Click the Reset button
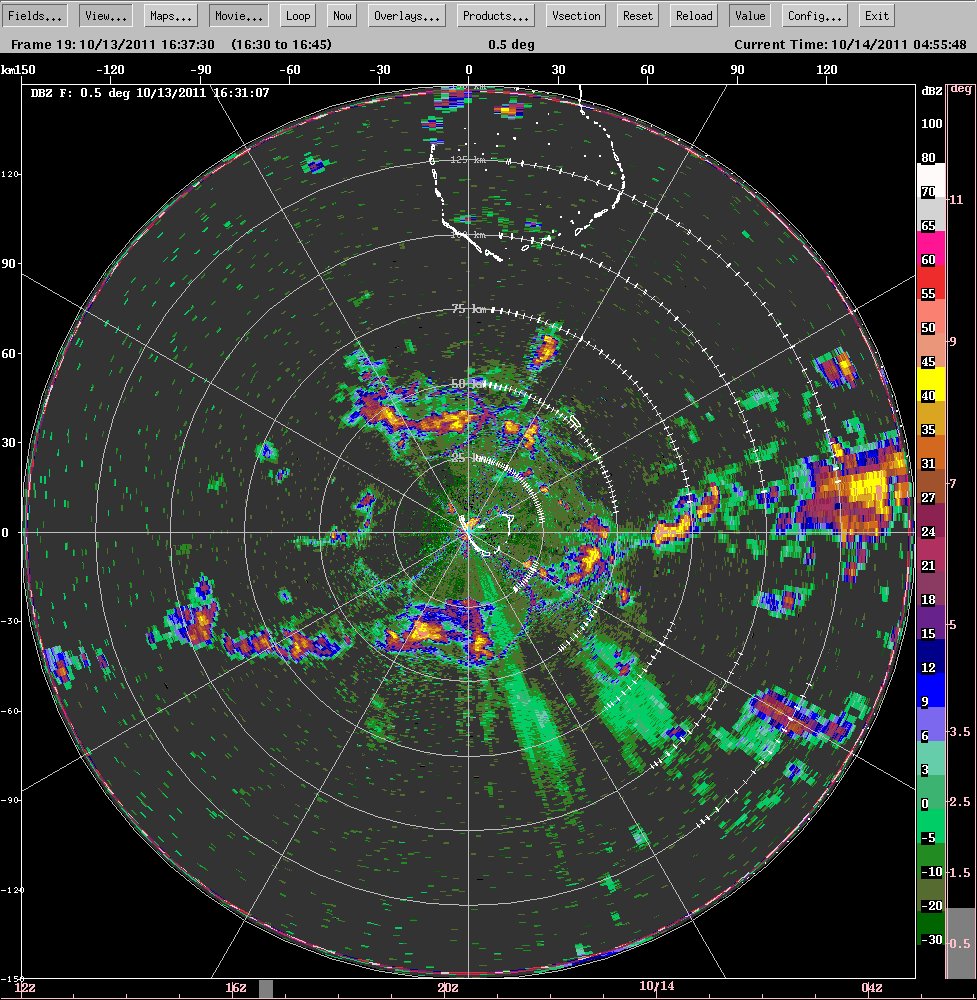Viewport: 977px width, 1000px height. click(638, 16)
